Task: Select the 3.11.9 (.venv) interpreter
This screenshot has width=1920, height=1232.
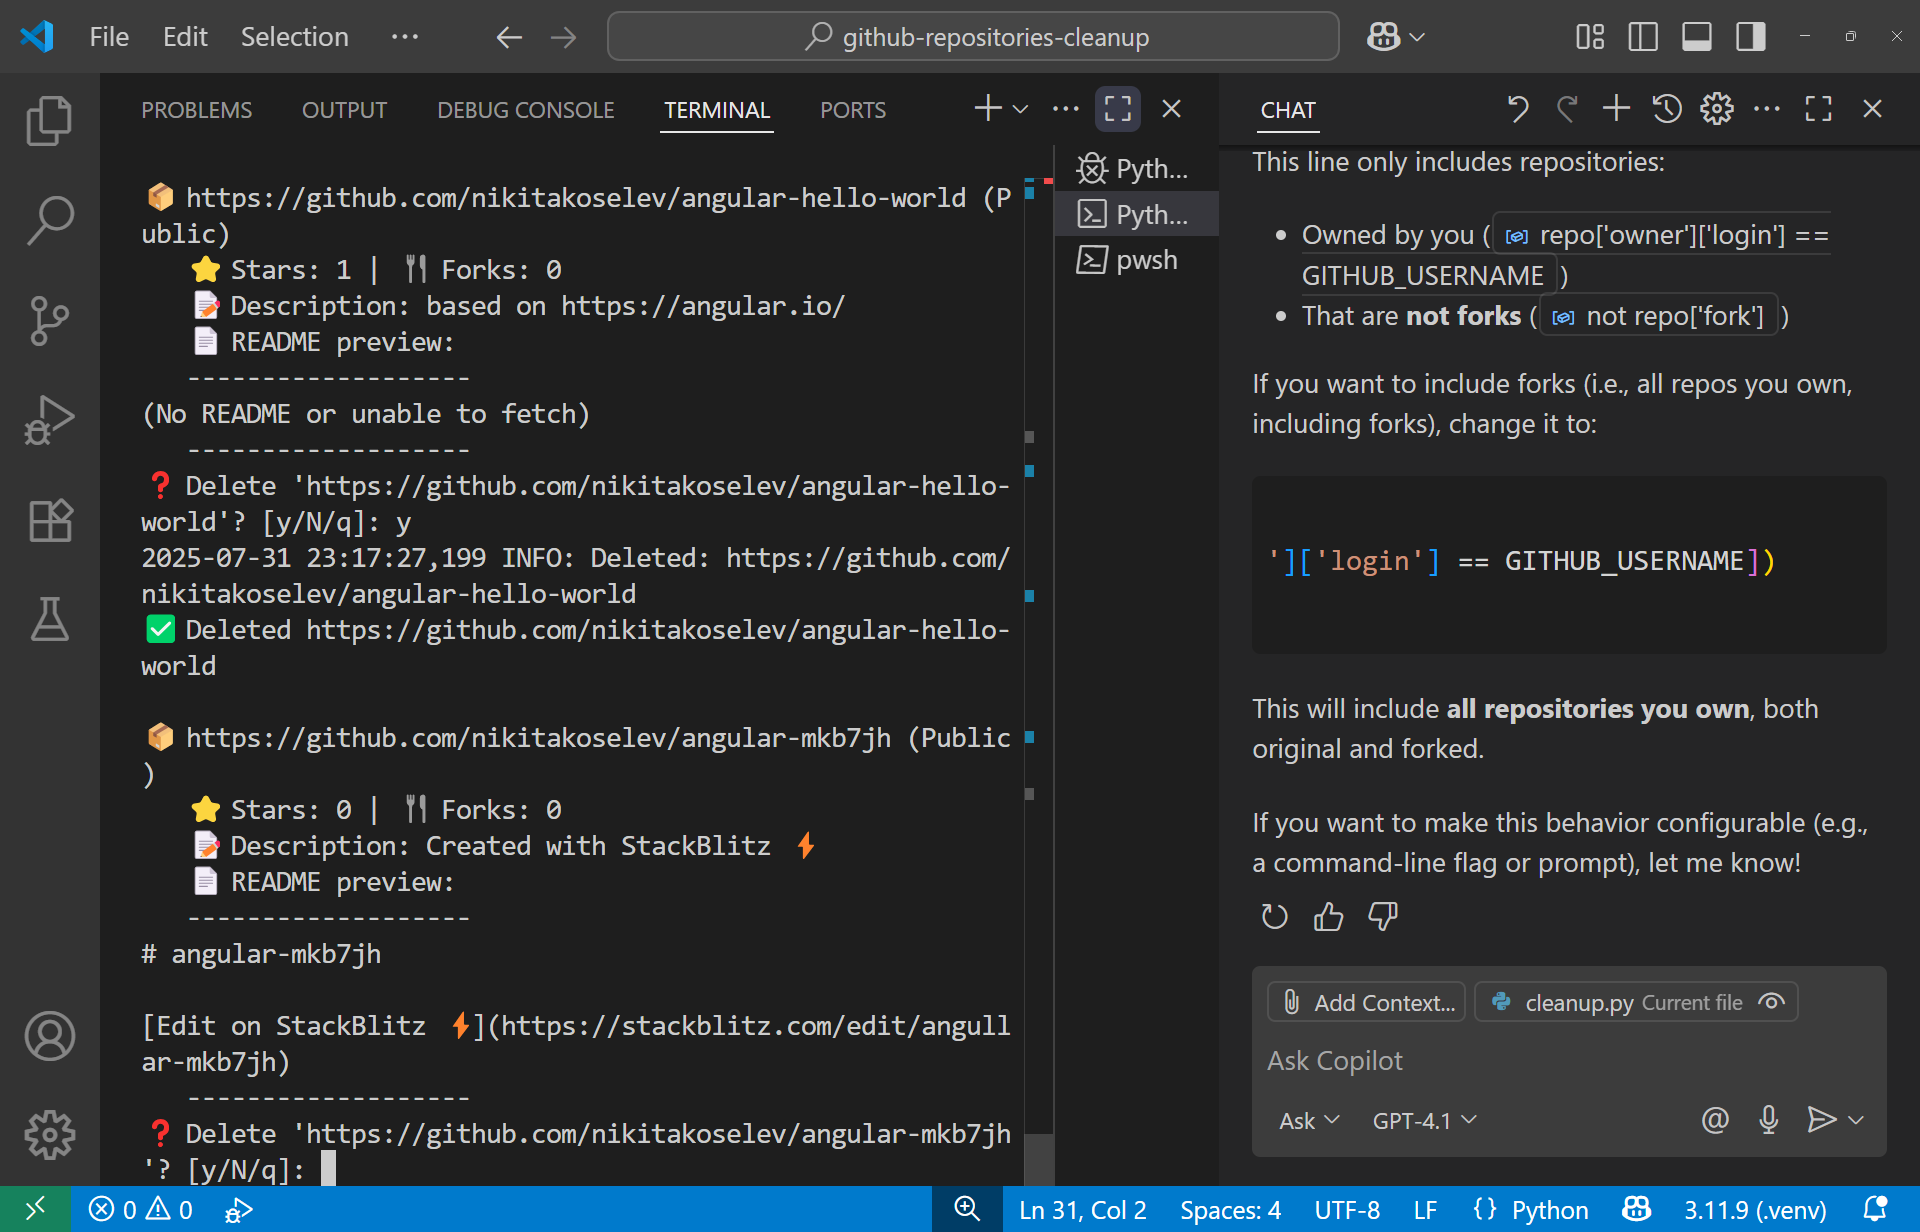Action: 1755,1210
